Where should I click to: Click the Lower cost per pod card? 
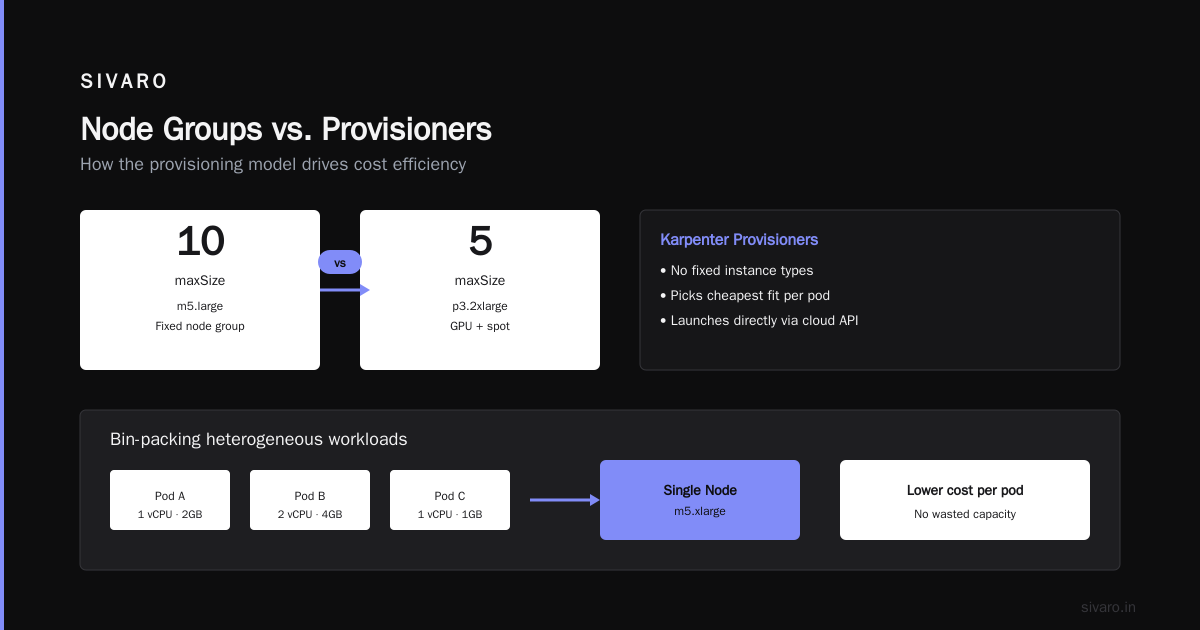click(965, 500)
